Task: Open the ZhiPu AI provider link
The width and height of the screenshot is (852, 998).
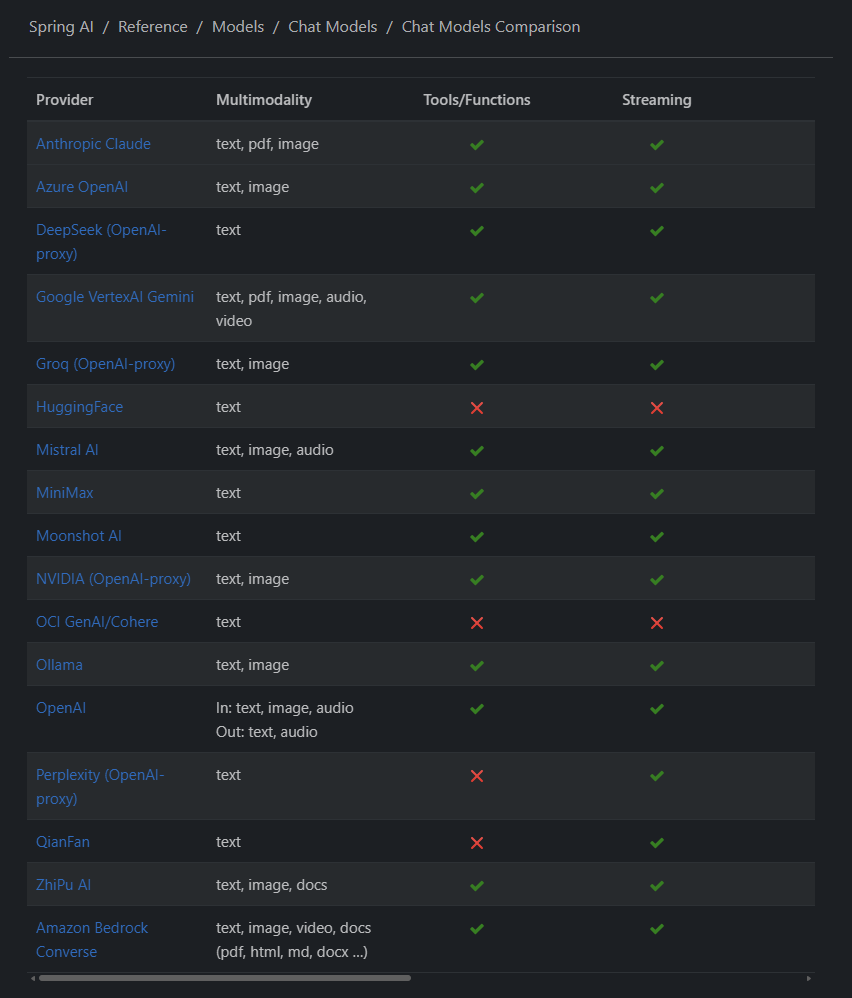Action: coord(63,885)
